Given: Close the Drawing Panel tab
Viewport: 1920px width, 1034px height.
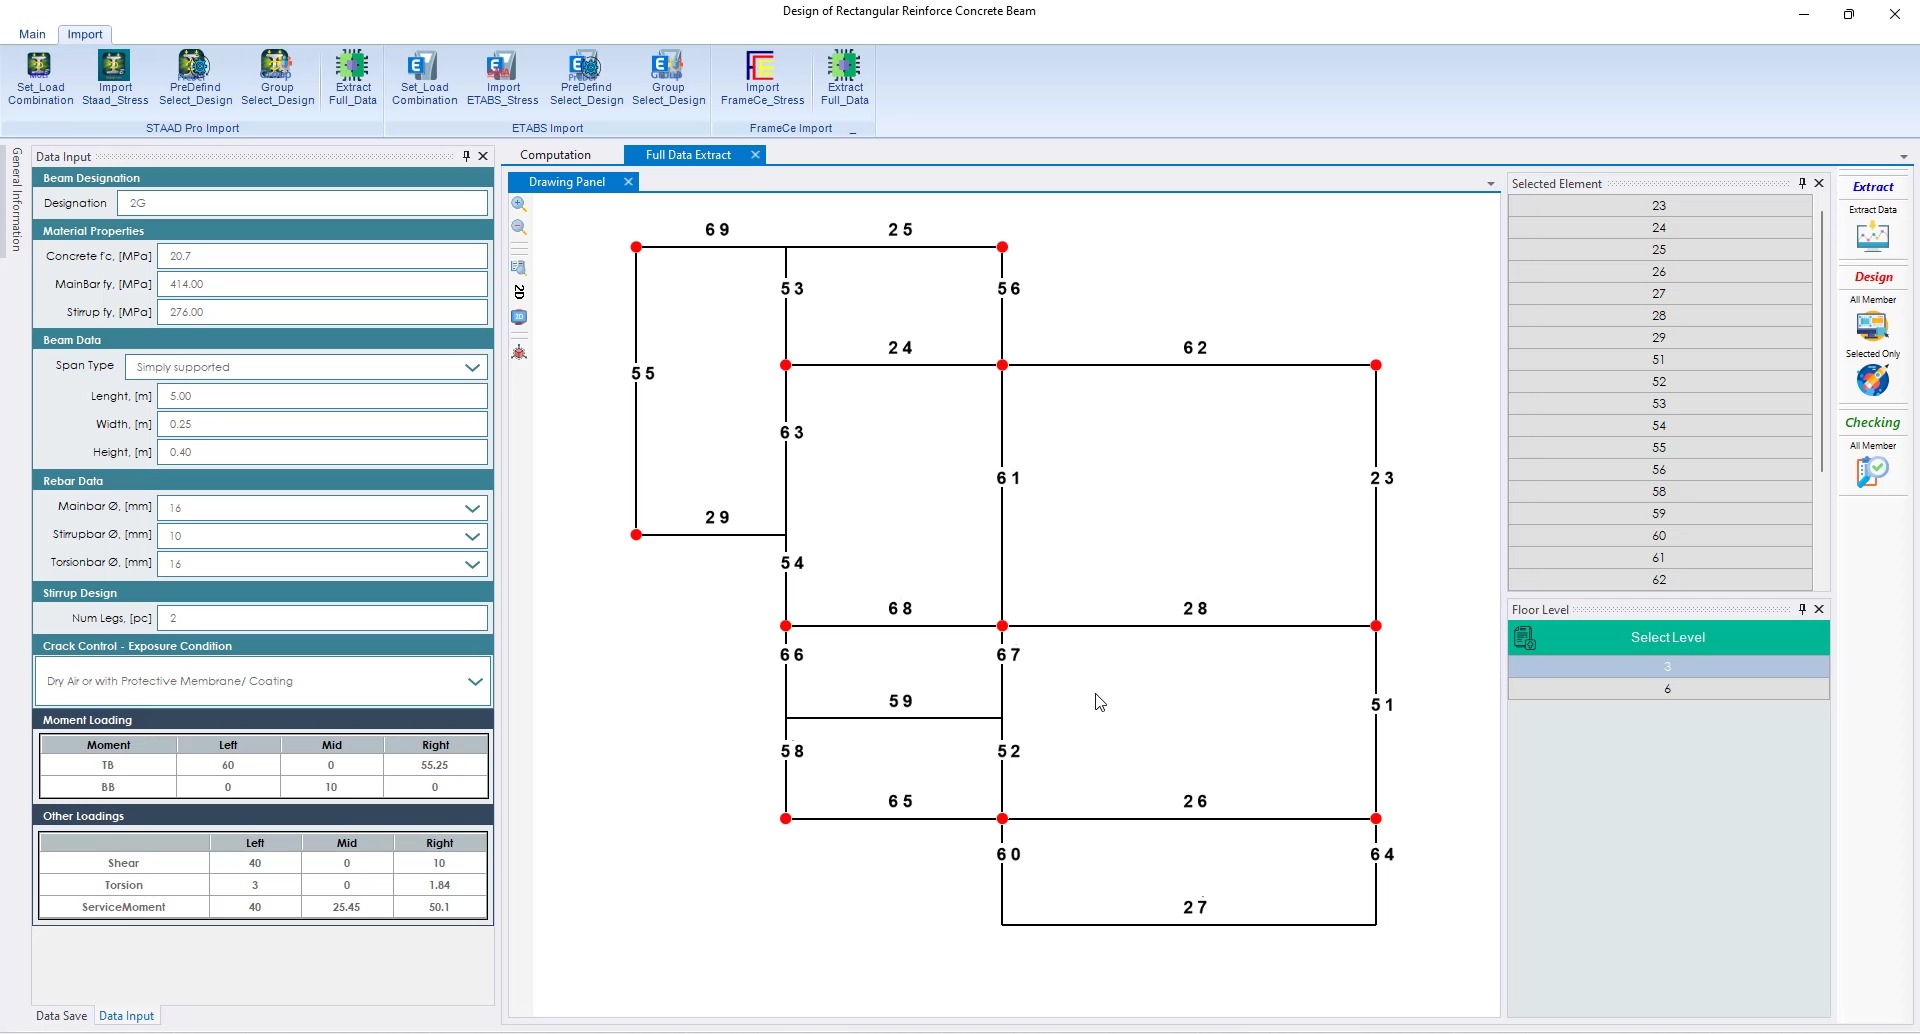Looking at the screenshot, I should click(628, 182).
